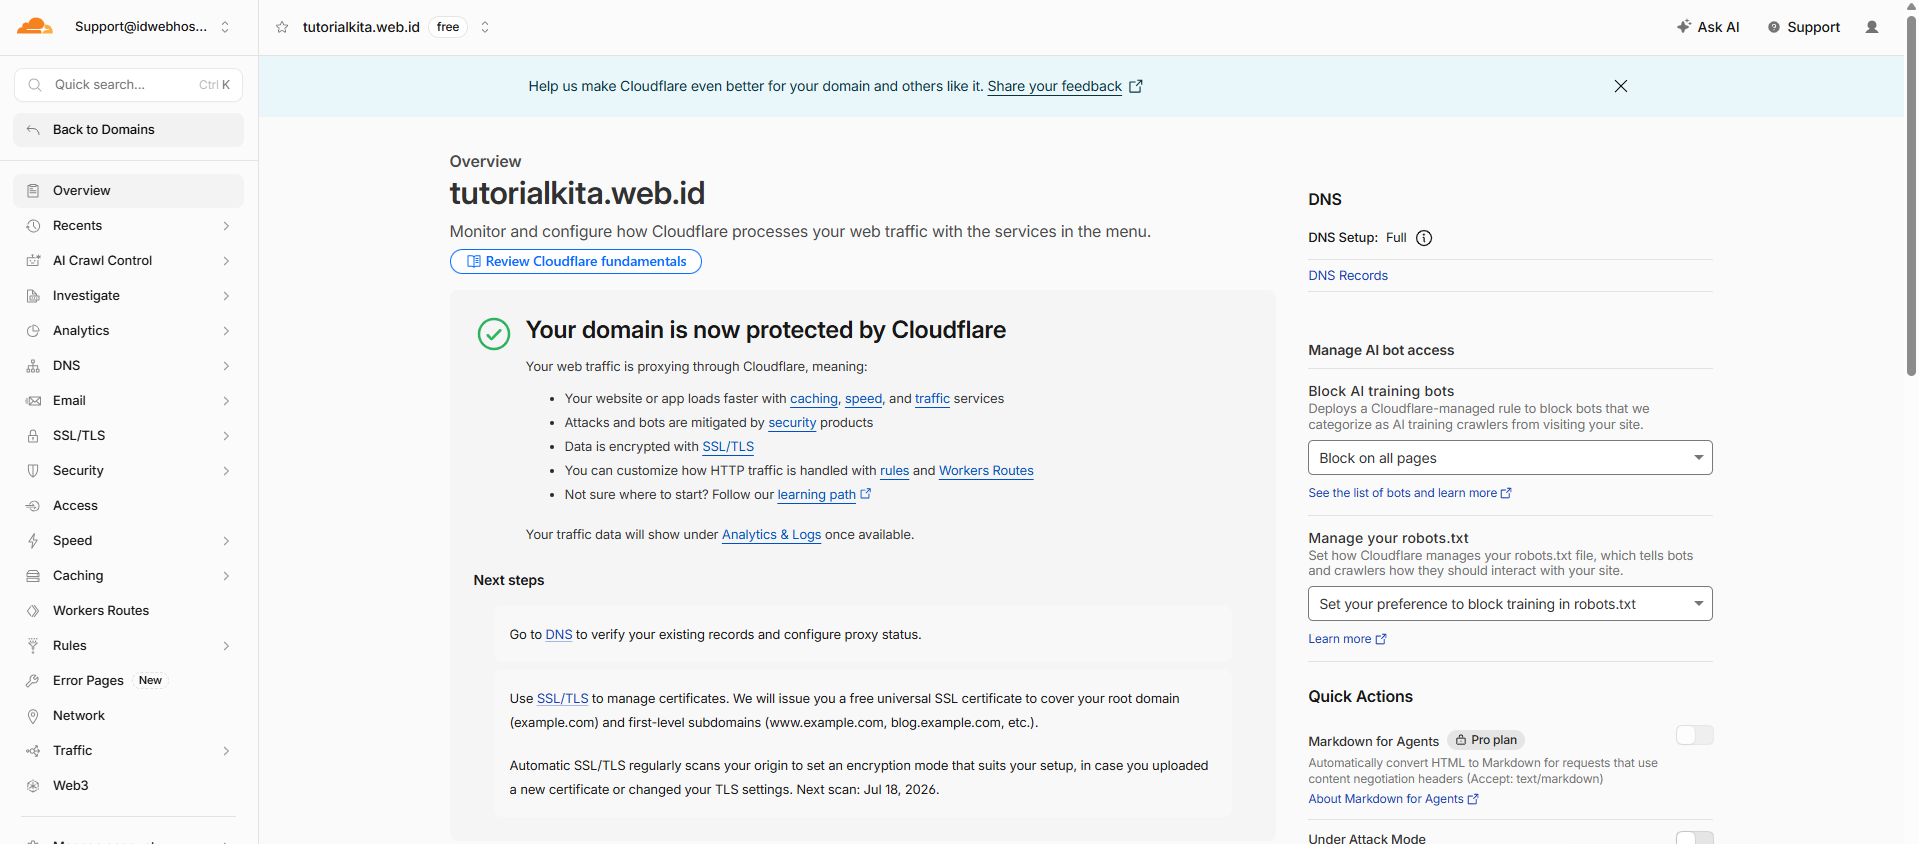
Task: Expand the Recents menu chevron
Action: (226, 226)
